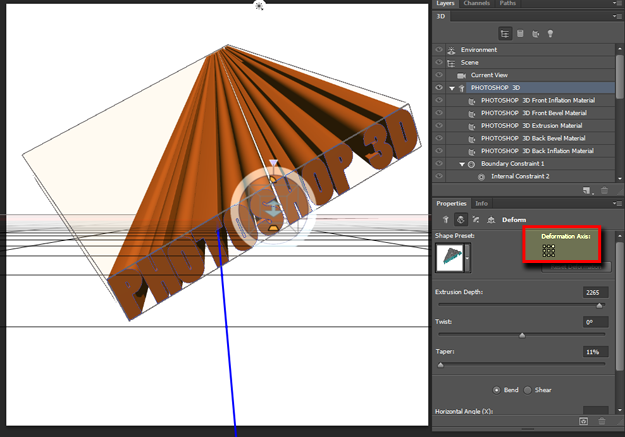Click render icon in Properties footer
Viewport: 625px width, 437px height.
click(x=584, y=422)
